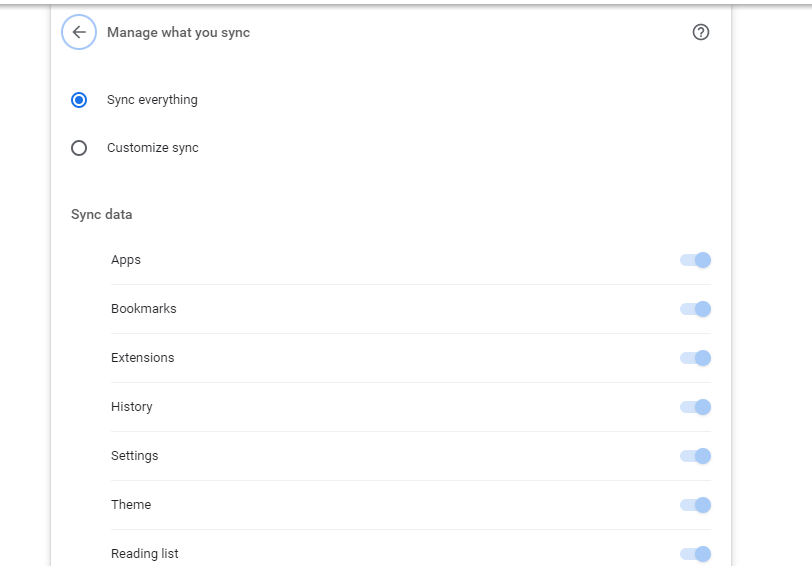
Task: Select the Sync everything radio button
Action: [x=79, y=100]
